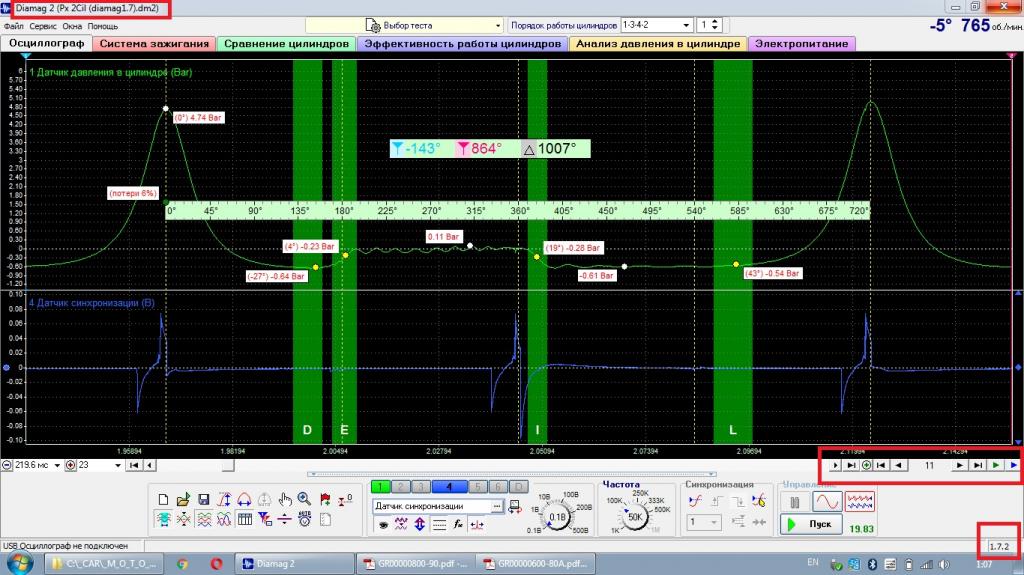Viewport: 1024px width, 575px height.
Task: Adjust the Частота 50K knob
Action: coord(635,516)
